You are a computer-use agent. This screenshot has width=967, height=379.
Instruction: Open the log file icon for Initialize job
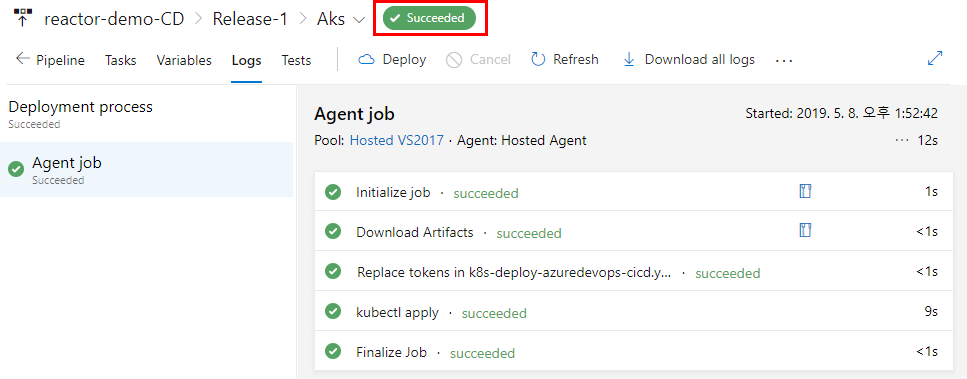coord(805,192)
